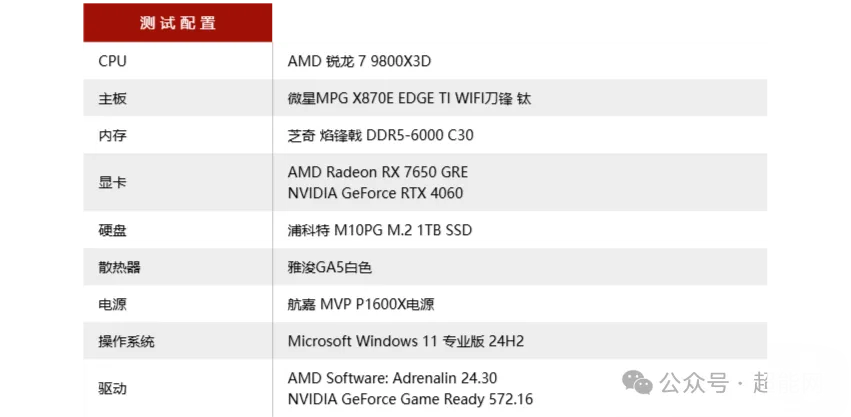
Task: Click the NVIDIA GeForce RTX 4060 line
Action: click(x=375, y=193)
